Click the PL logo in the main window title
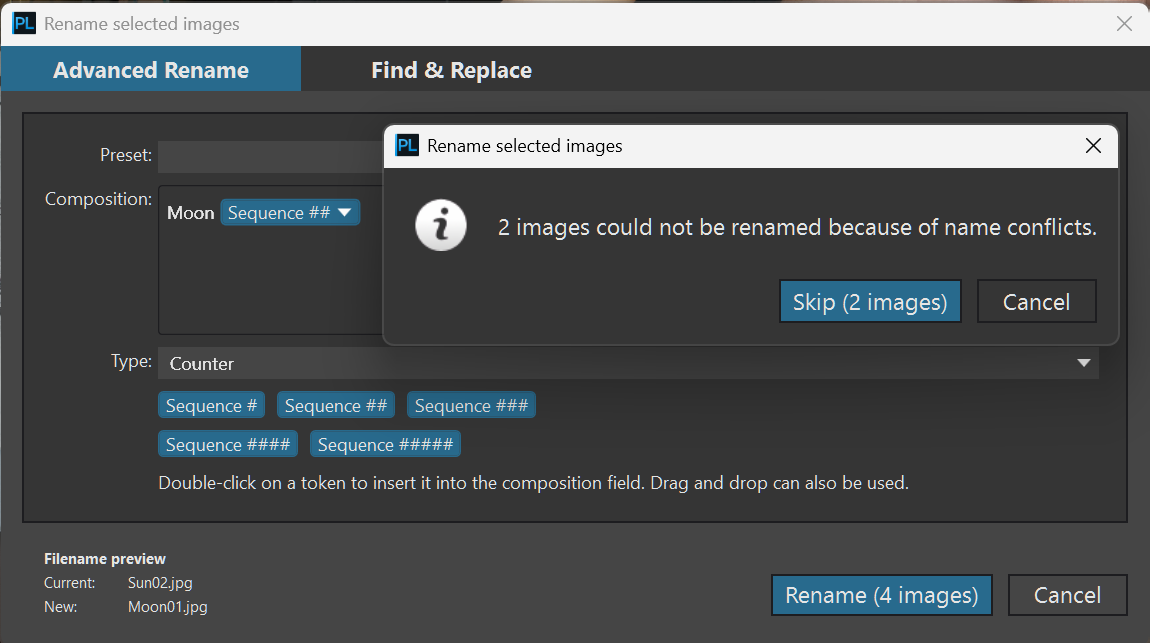 (25, 24)
